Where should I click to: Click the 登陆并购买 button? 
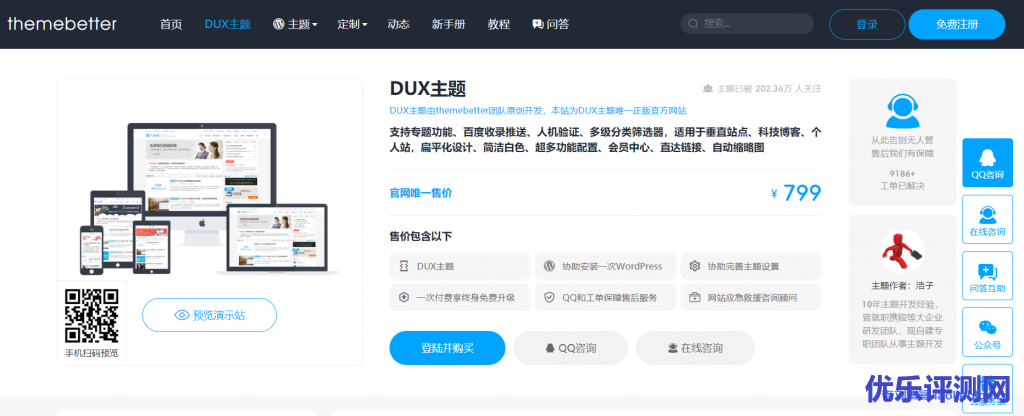point(447,348)
